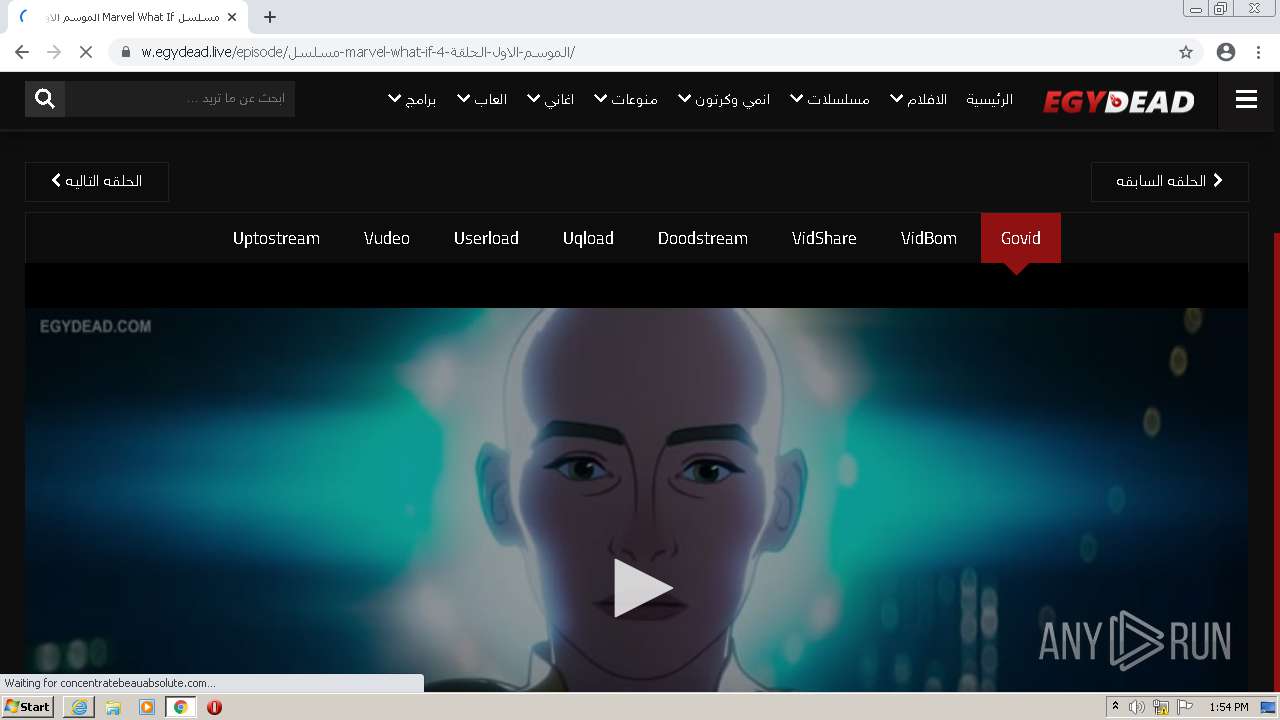This screenshot has height=720, width=1280.
Task: Play the video with center play button
Action: pyautogui.click(x=641, y=588)
